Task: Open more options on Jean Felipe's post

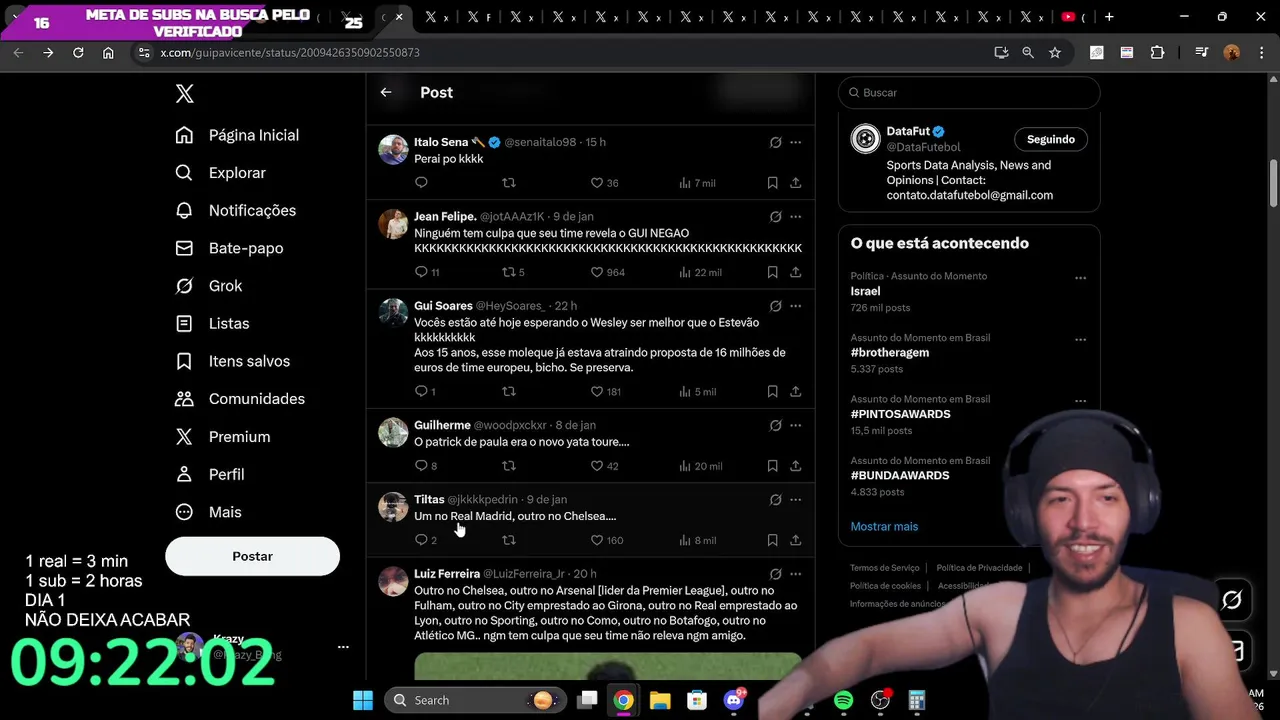Action: point(795,217)
